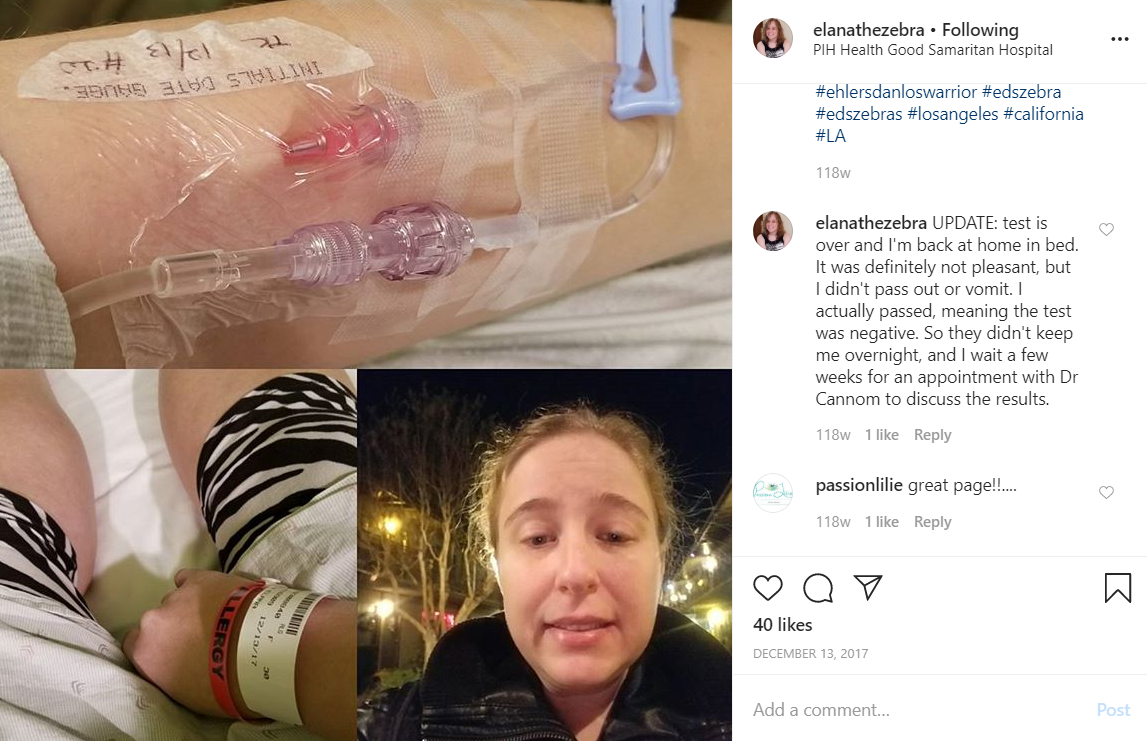The height and width of the screenshot is (741, 1147).
Task: Open elanathezebra's profile picture in the header
Action: [x=772, y=38]
